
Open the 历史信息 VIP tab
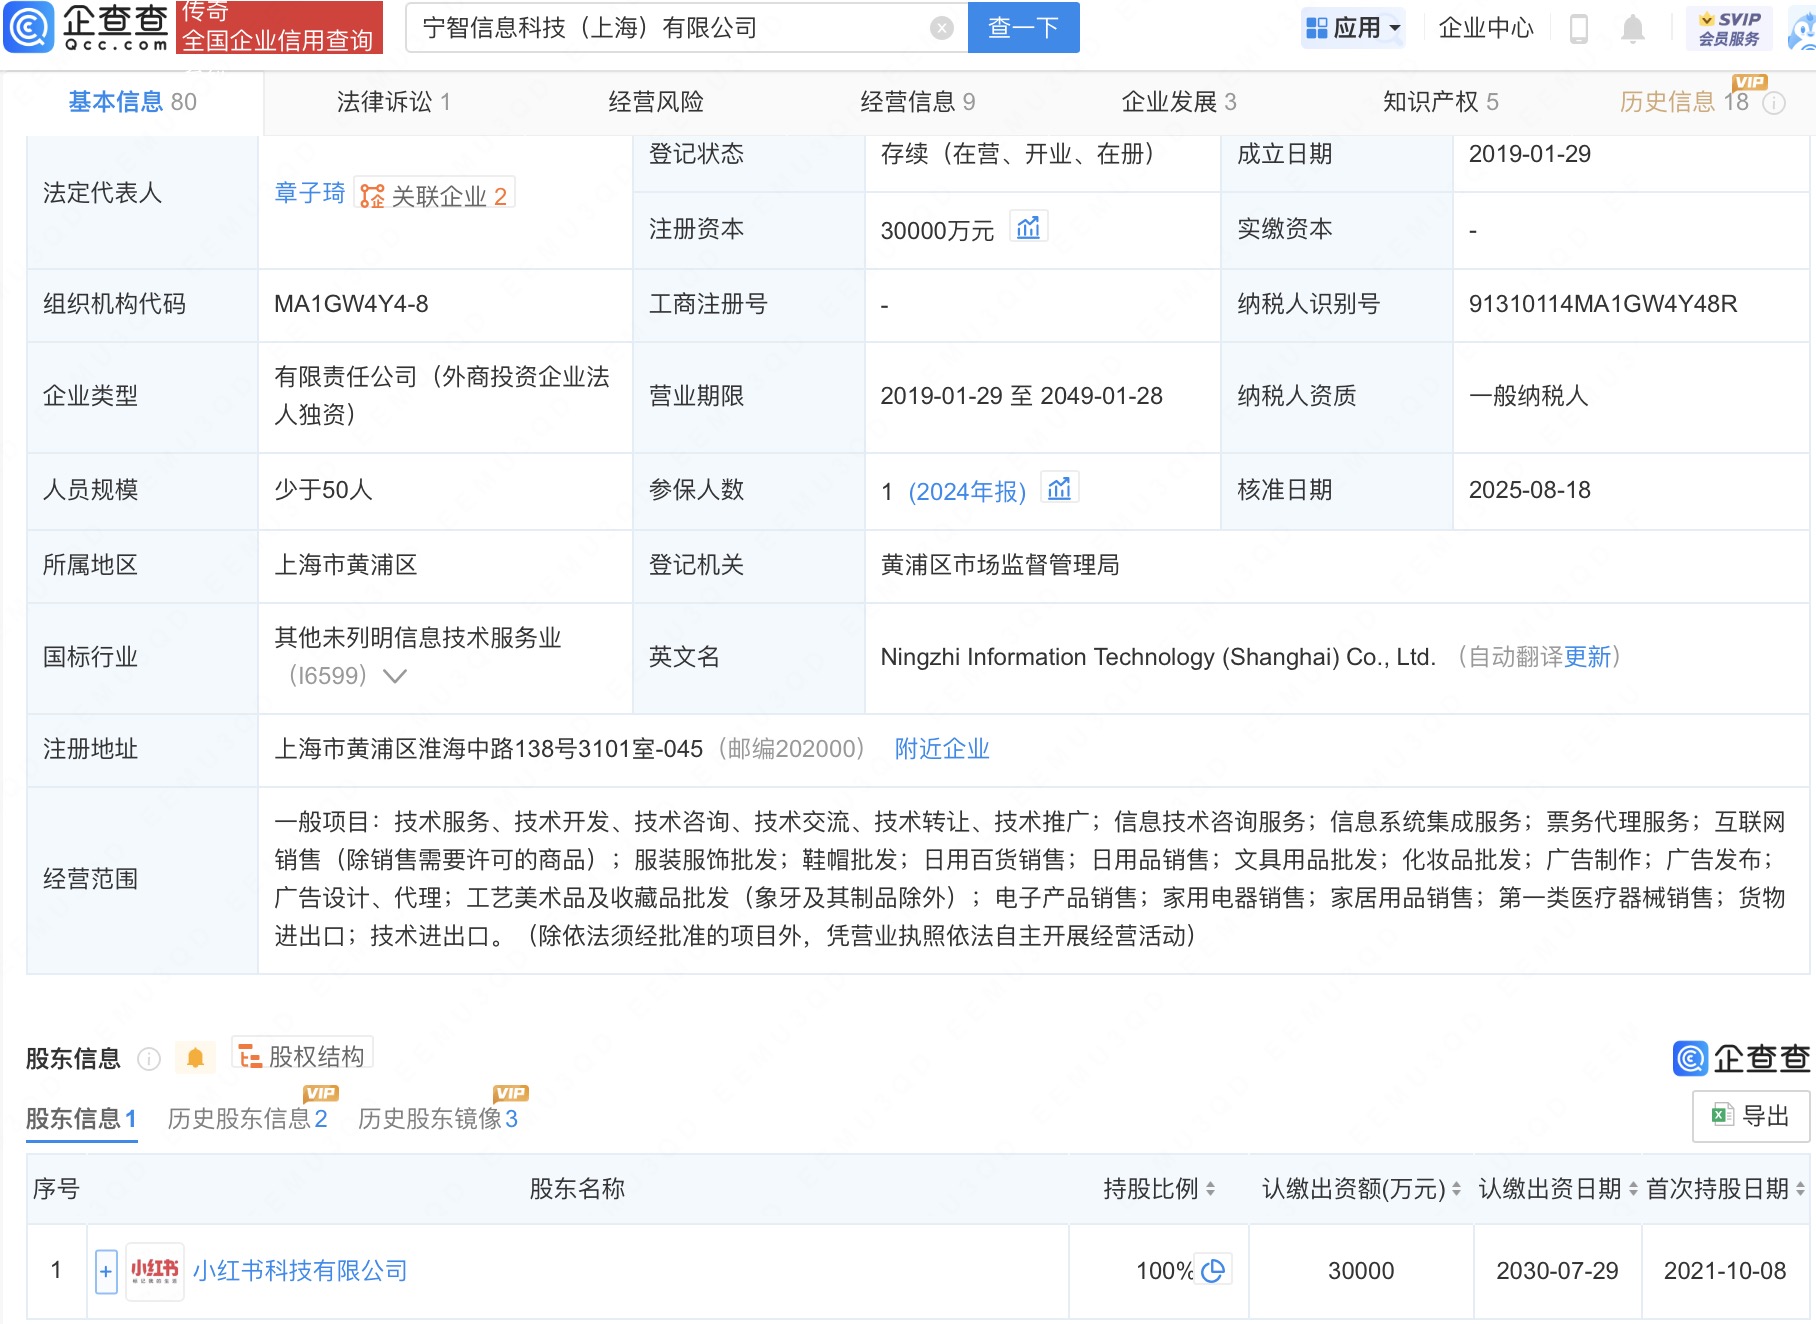point(1684,102)
